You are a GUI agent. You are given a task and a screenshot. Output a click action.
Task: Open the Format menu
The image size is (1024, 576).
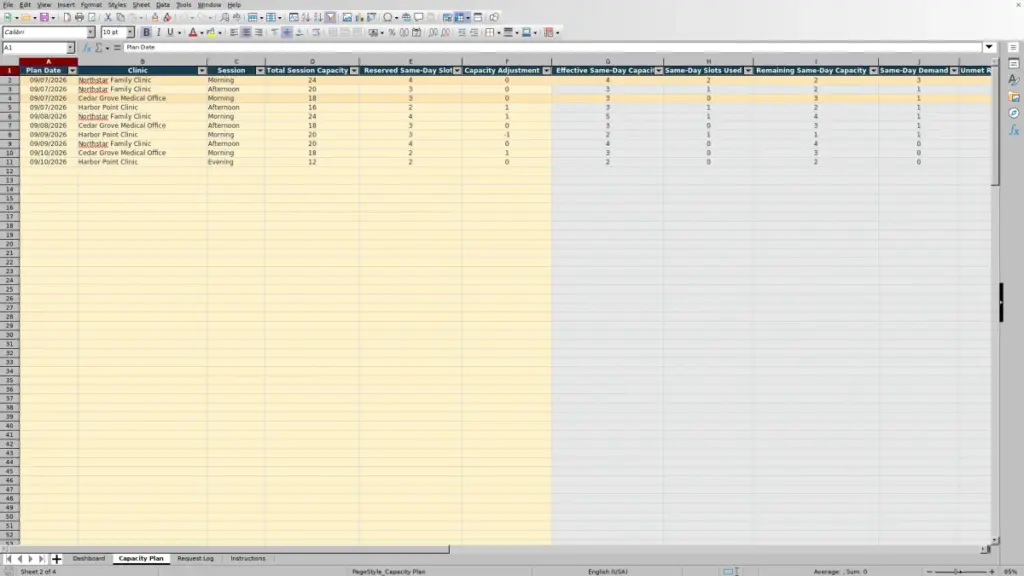tap(91, 5)
